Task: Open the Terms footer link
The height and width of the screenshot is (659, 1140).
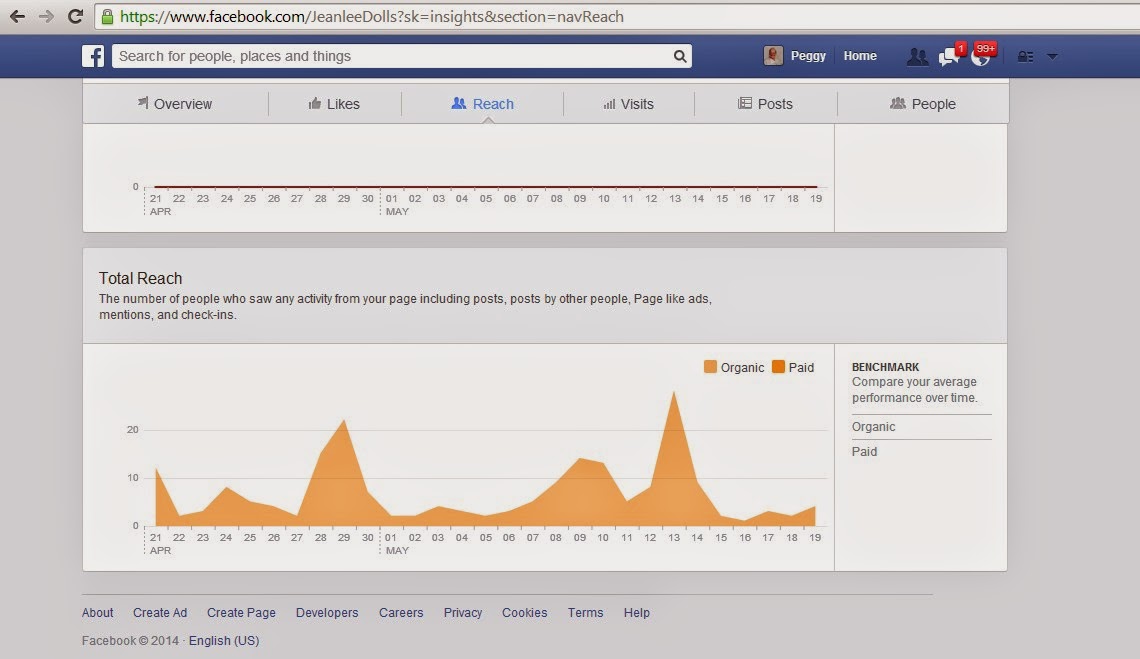Action: point(585,612)
